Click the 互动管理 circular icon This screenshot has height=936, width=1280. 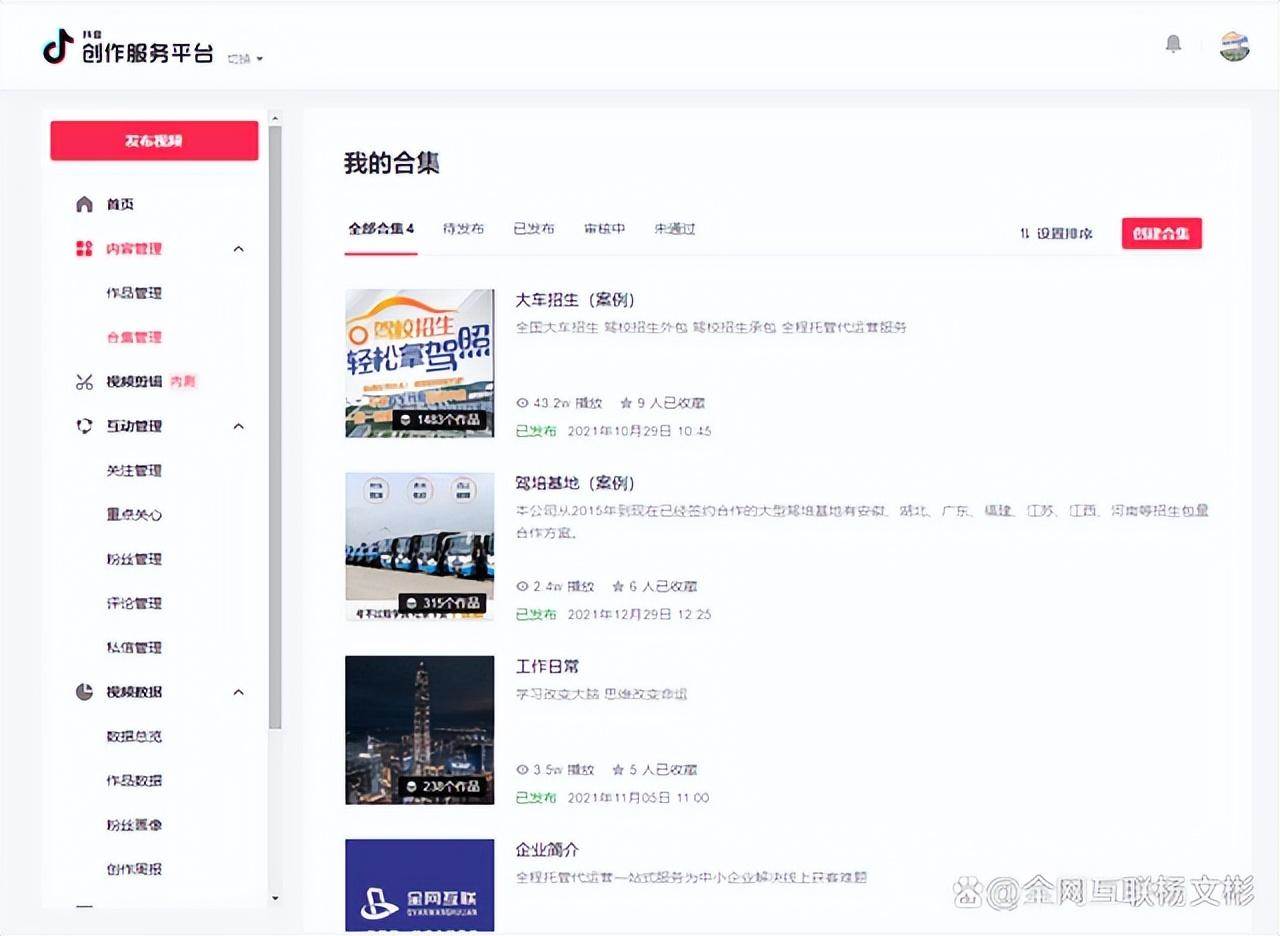point(85,426)
